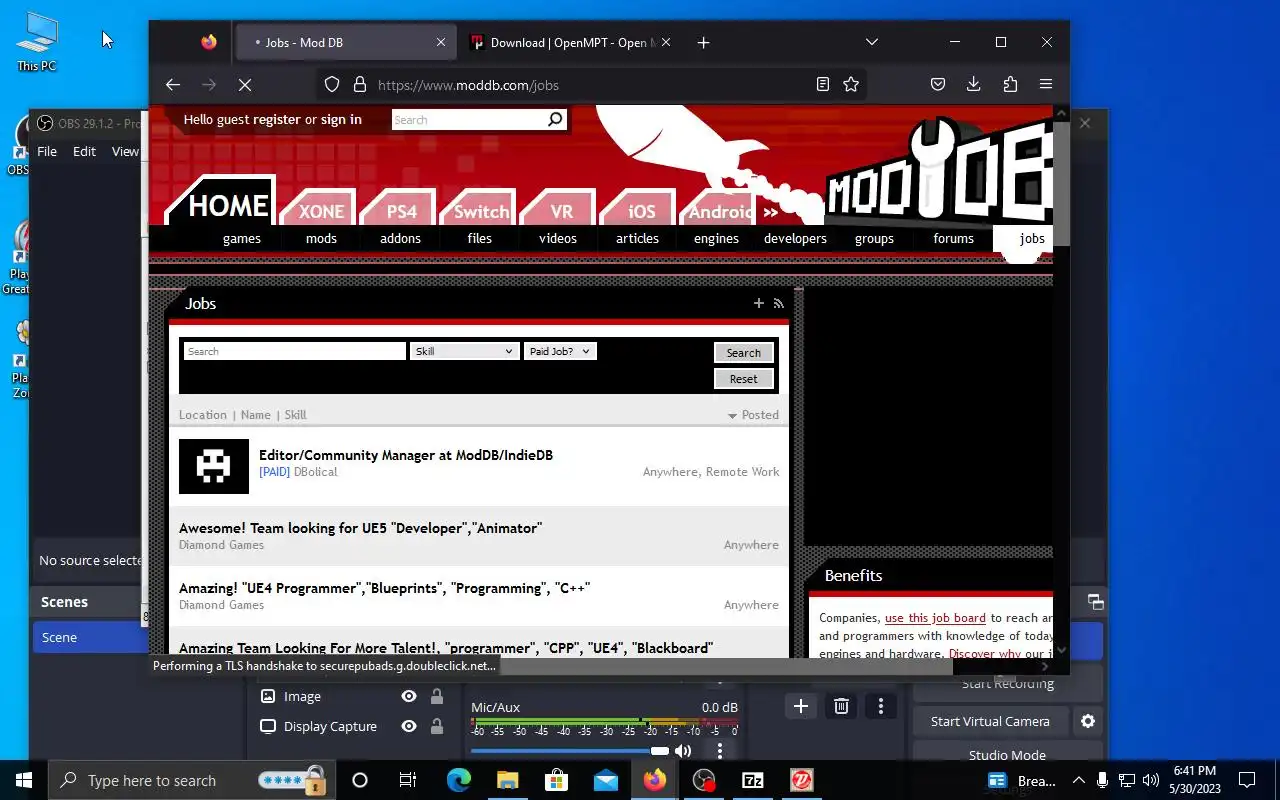The image size is (1280, 800).
Task: Click the Reset button
Action: (744, 379)
